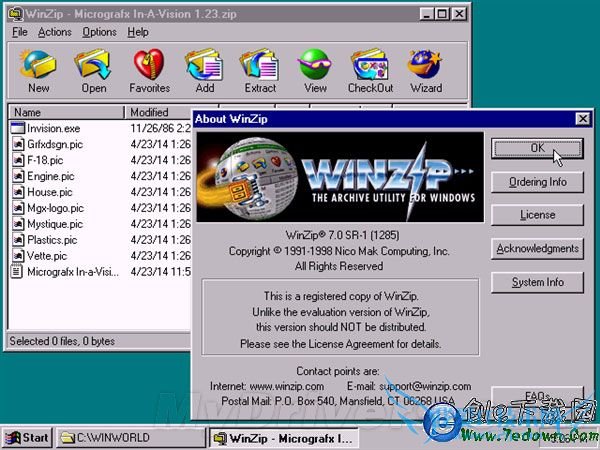The height and width of the screenshot is (450, 600).
Task: Click the Invision.exe file icon
Action: point(17,128)
